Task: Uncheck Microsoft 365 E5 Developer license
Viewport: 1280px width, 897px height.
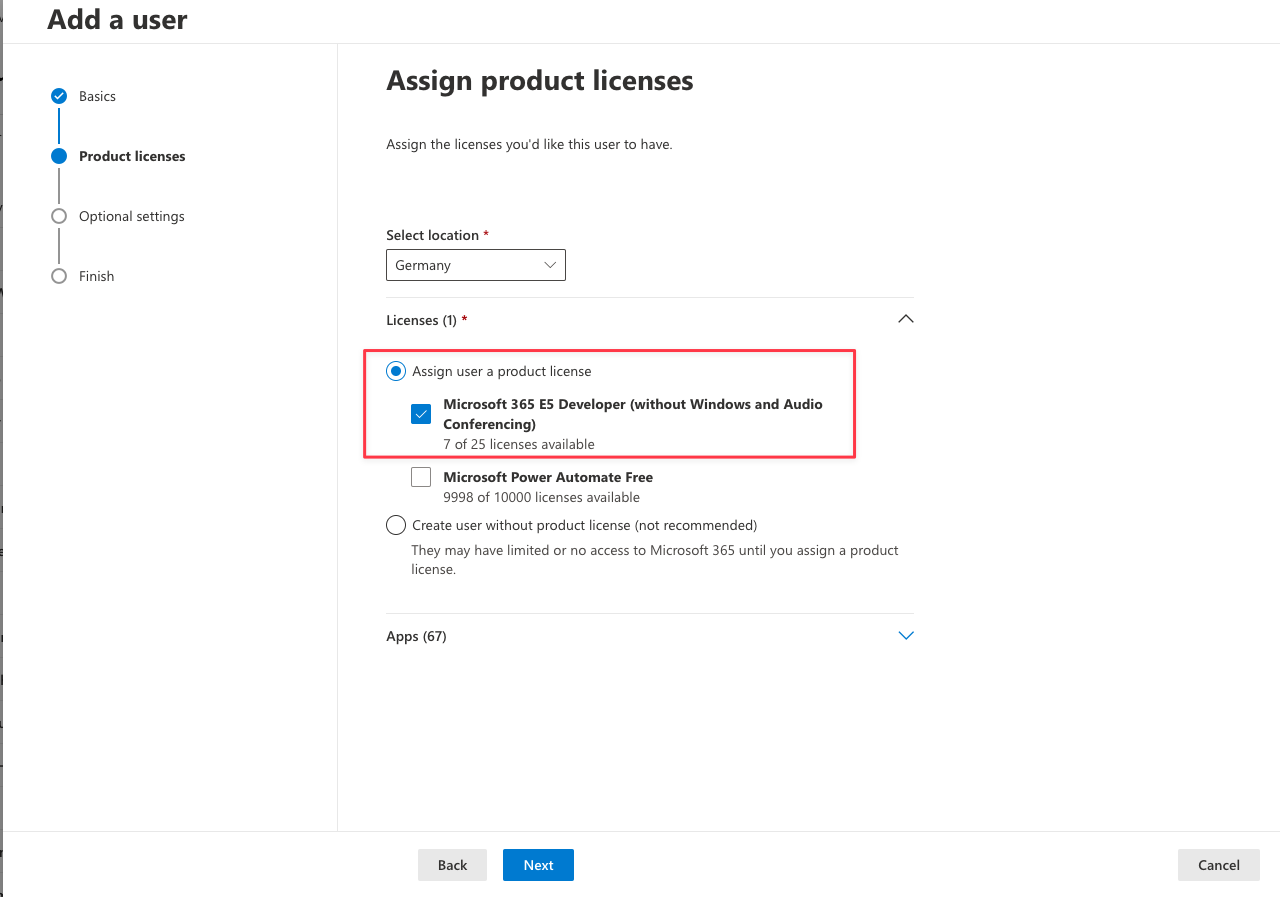Action: pyautogui.click(x=421, y=414)
